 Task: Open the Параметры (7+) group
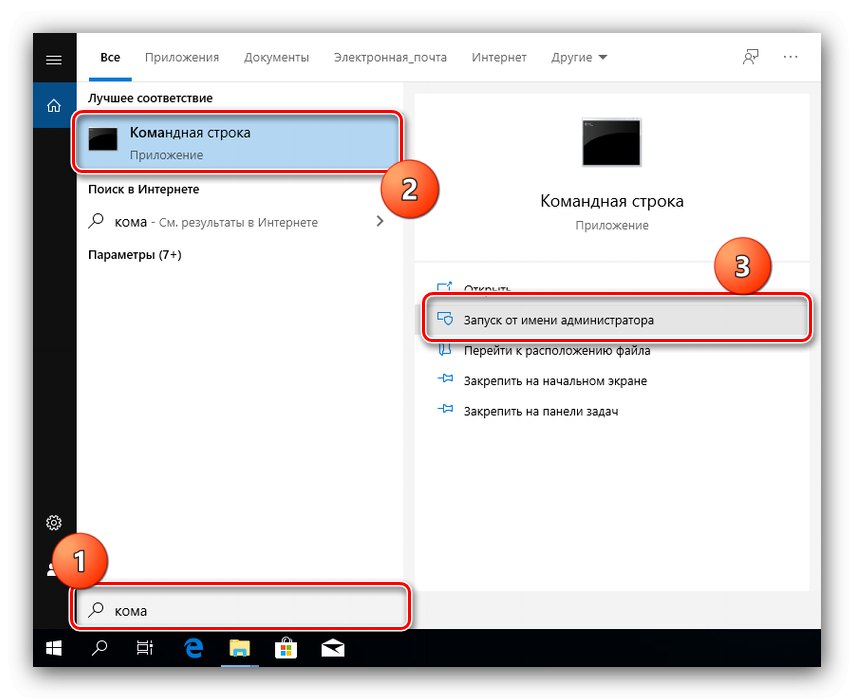(135, 255)
